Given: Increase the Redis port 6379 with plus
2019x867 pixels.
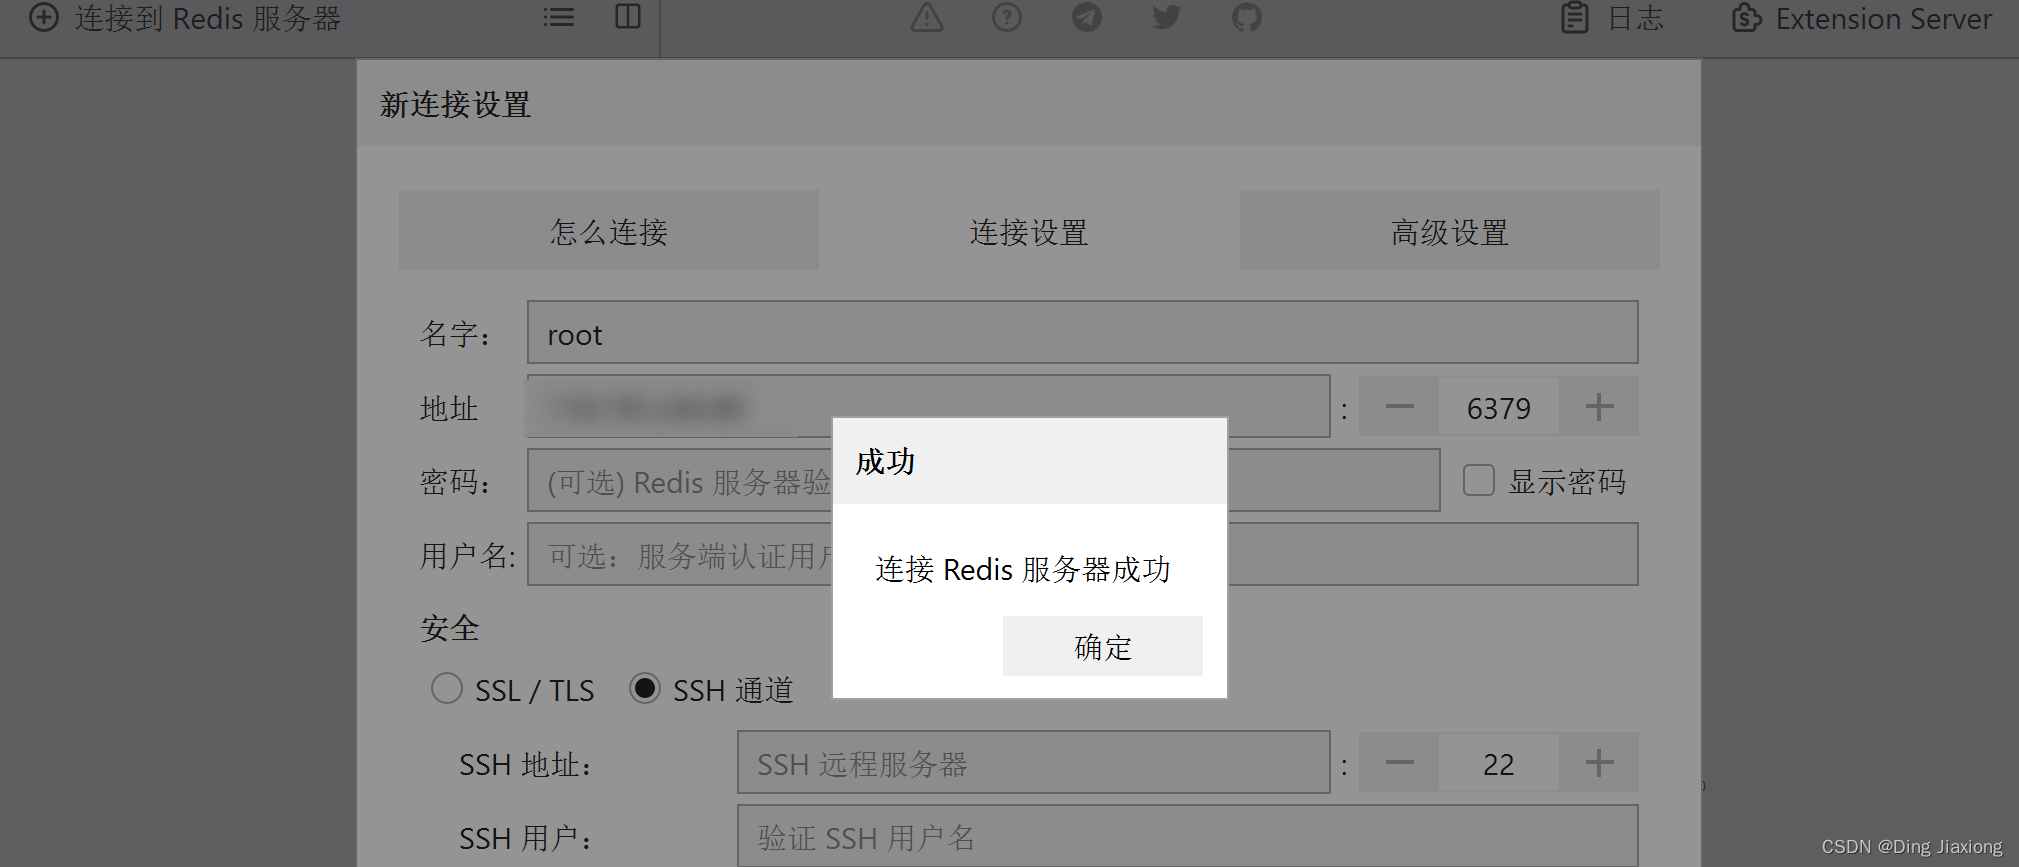Looking at the screenshot, I should click(1599, 407).
